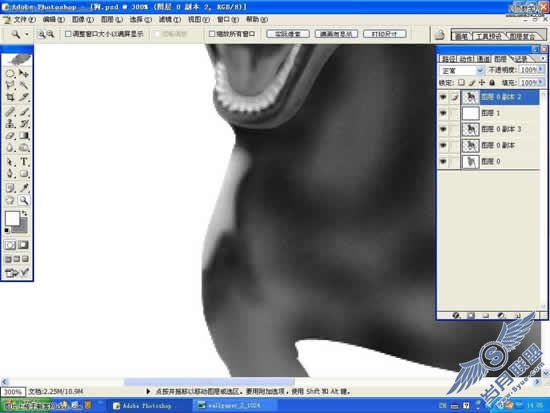Click the 实际像素 button

coord(288,34)
